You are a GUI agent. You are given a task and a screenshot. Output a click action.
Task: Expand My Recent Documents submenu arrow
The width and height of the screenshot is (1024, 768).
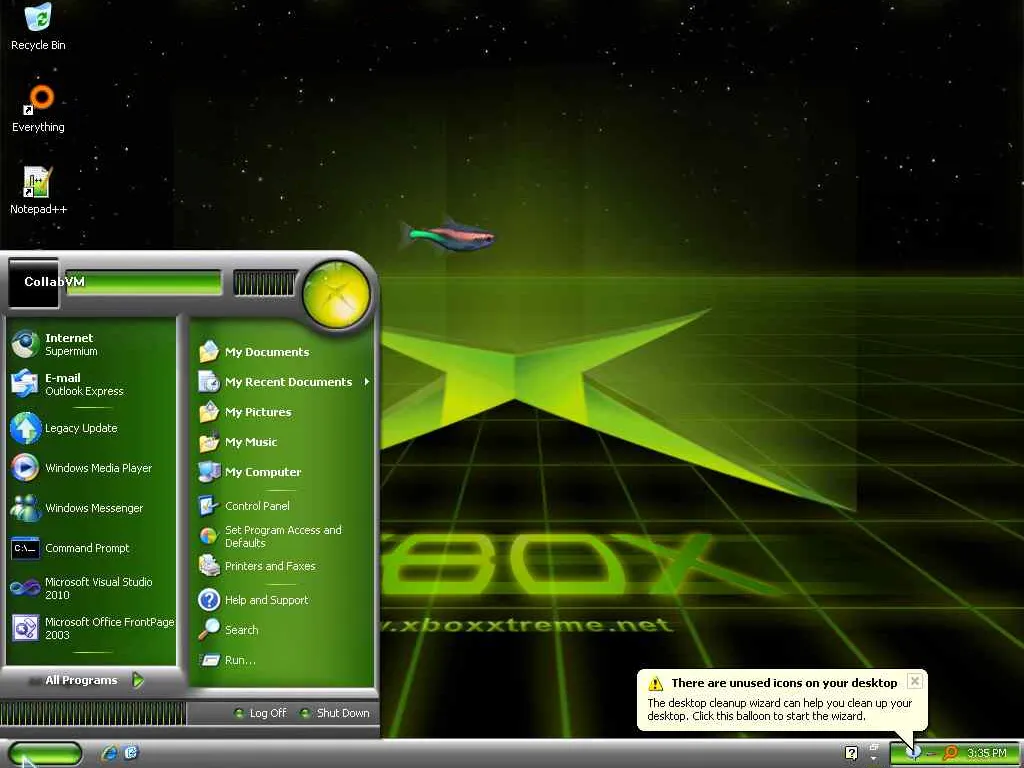tap(367, 382)
